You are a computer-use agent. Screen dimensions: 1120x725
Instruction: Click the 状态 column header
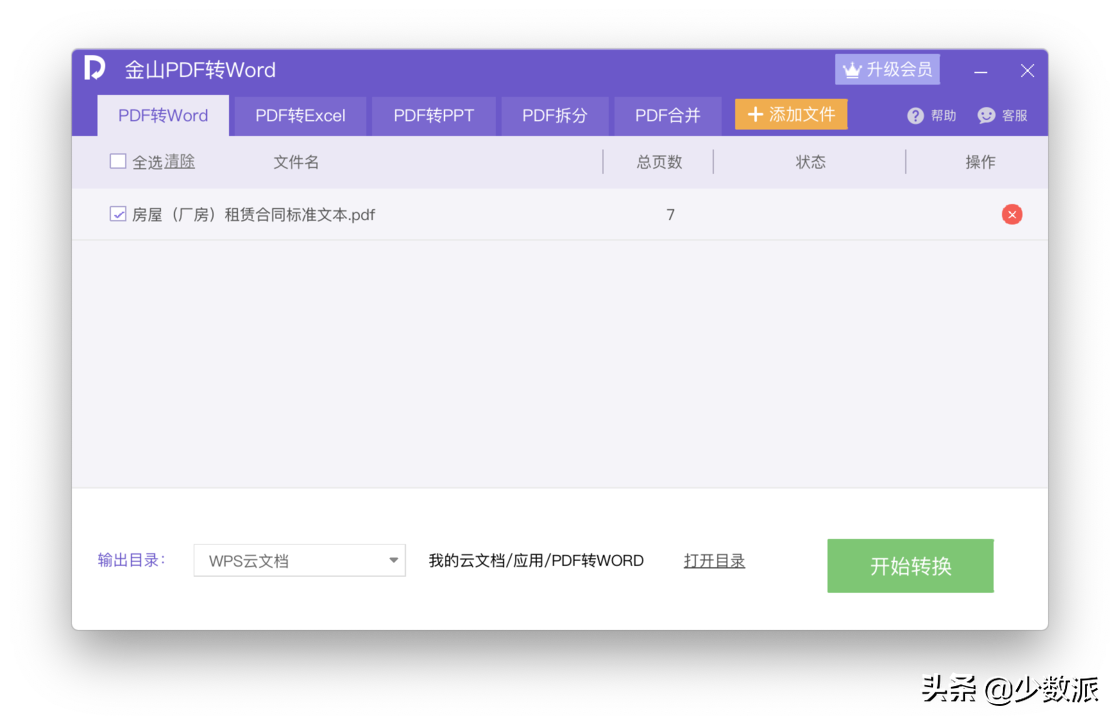(811, 162)
